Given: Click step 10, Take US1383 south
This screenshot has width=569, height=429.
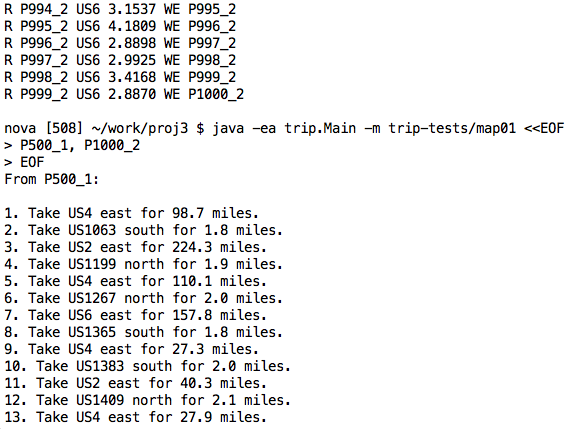Looking at the screenshot, I should [x=147, y=367].
